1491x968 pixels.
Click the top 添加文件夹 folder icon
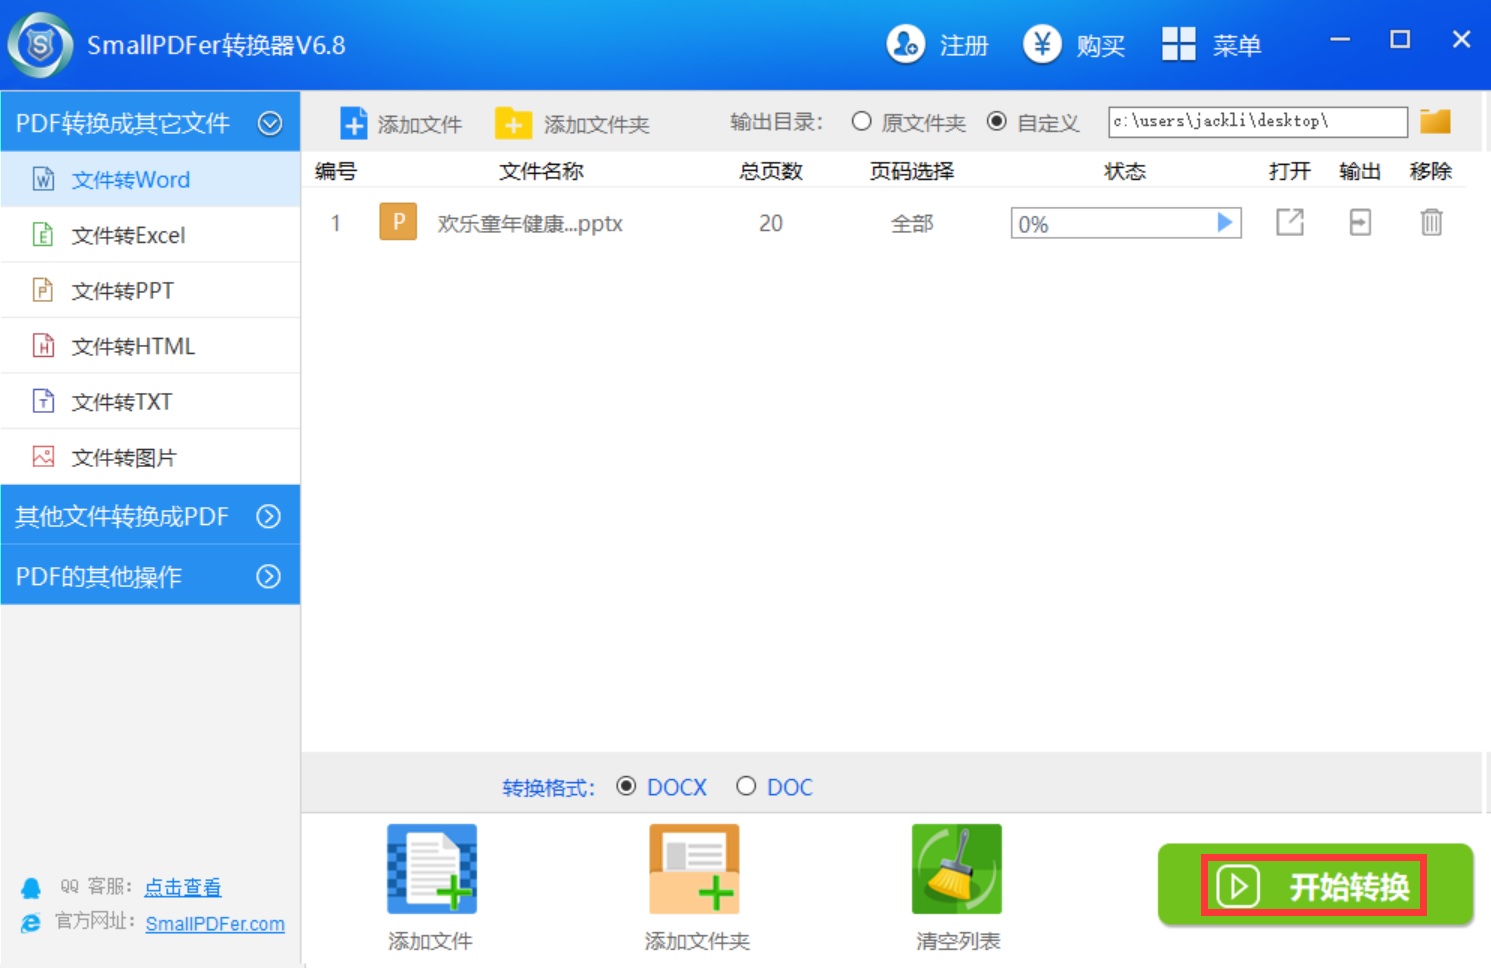click(513, 123)
